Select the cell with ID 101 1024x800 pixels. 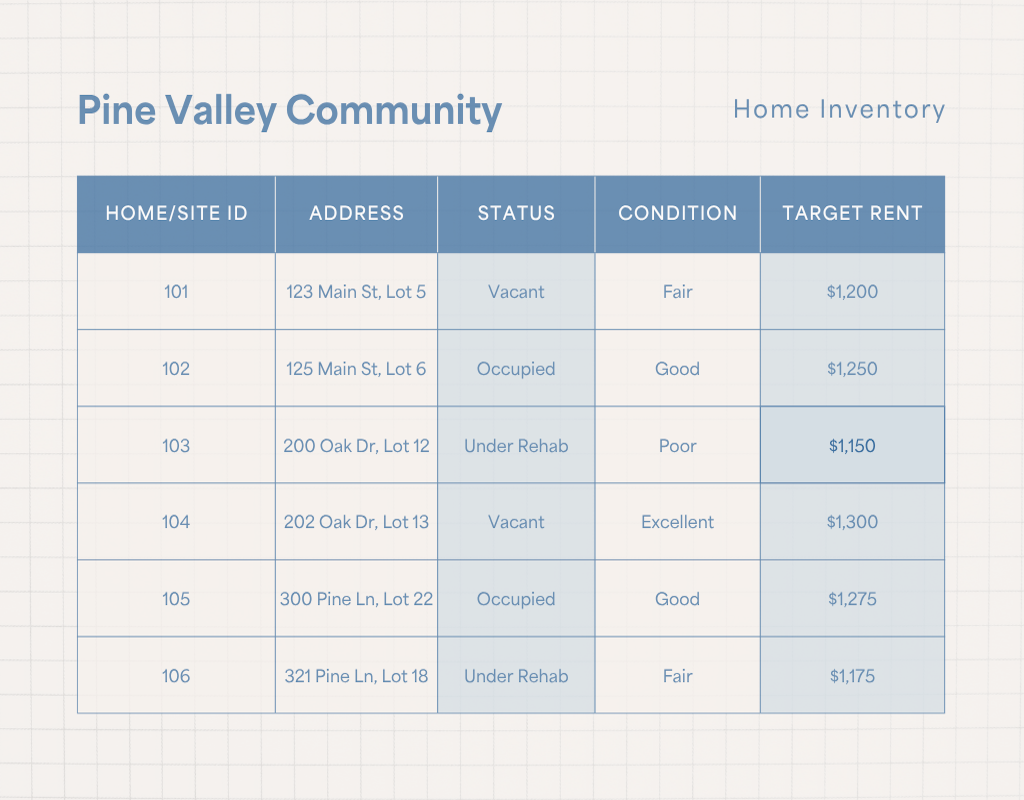[176, 291]
